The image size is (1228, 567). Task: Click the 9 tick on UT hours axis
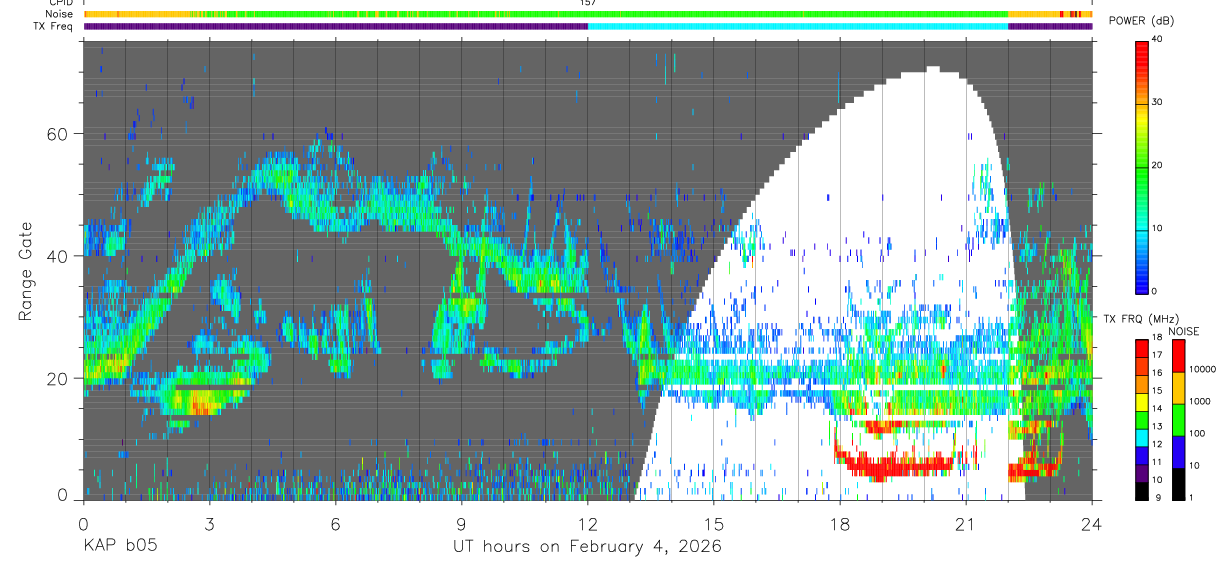(461, 524)
